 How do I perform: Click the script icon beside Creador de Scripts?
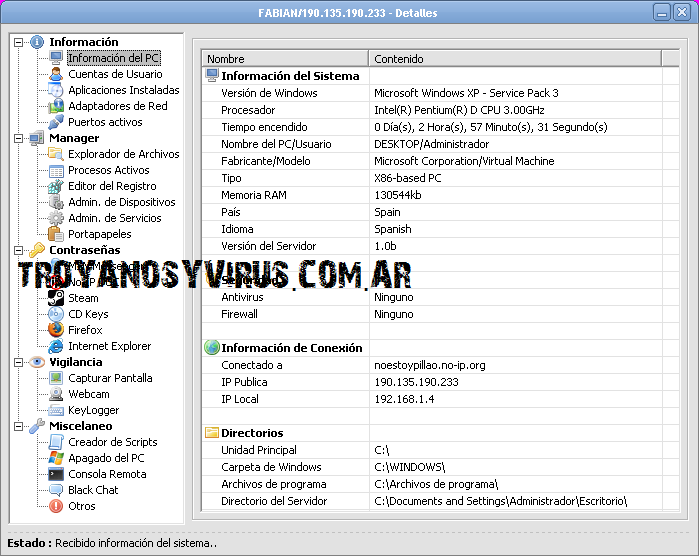pyautogui.click(x=56, y=442)
